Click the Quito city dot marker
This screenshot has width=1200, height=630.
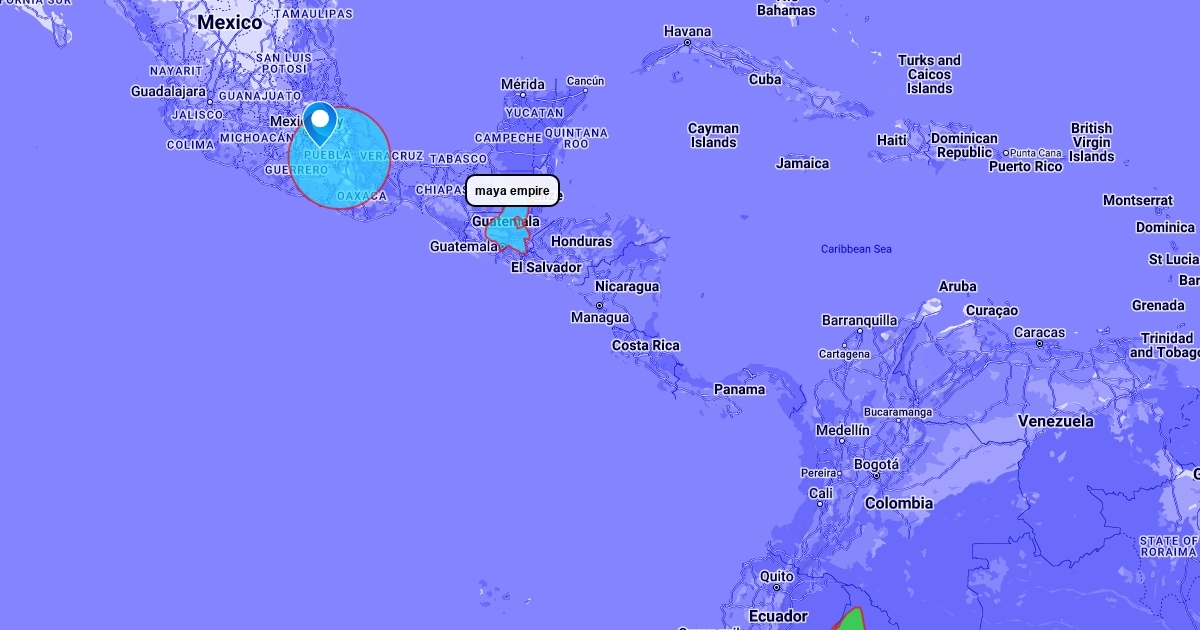tap(777, 589)
